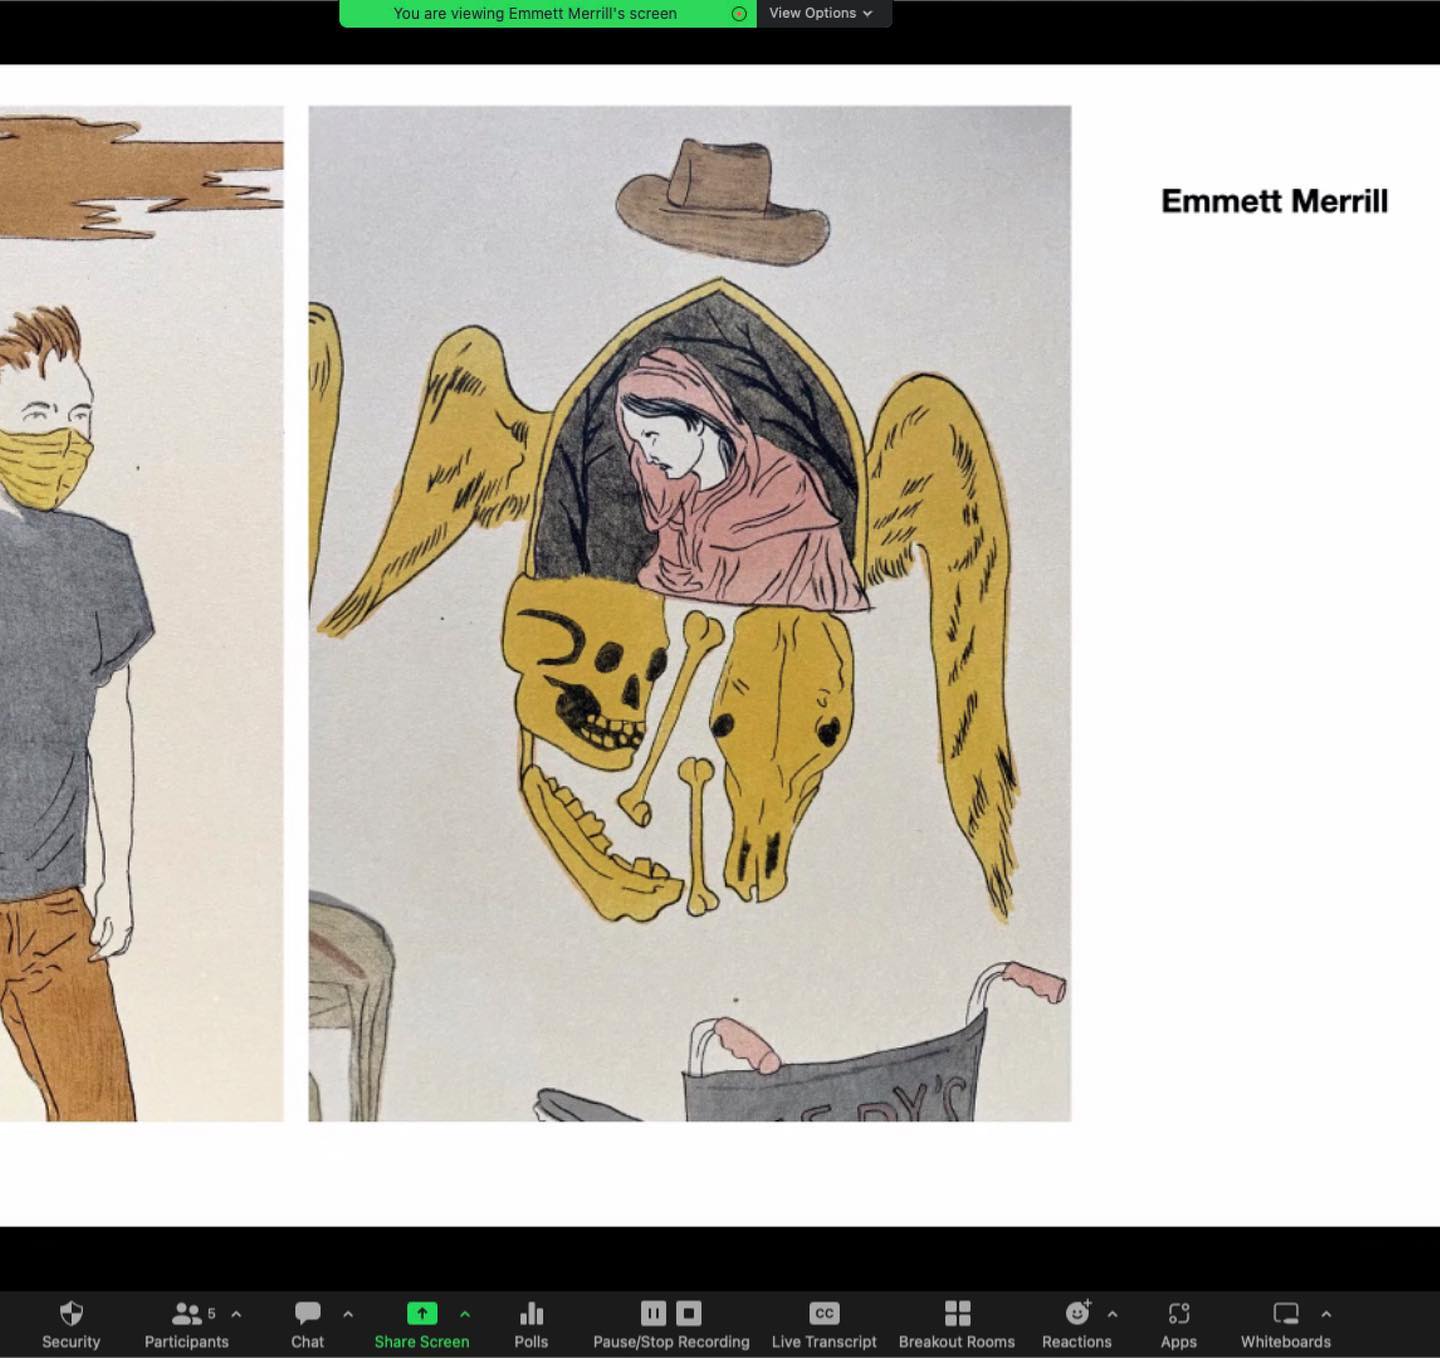Open the Participants panel
This screenshot has width=1440, height=1358.
(x=186, y=1314)
